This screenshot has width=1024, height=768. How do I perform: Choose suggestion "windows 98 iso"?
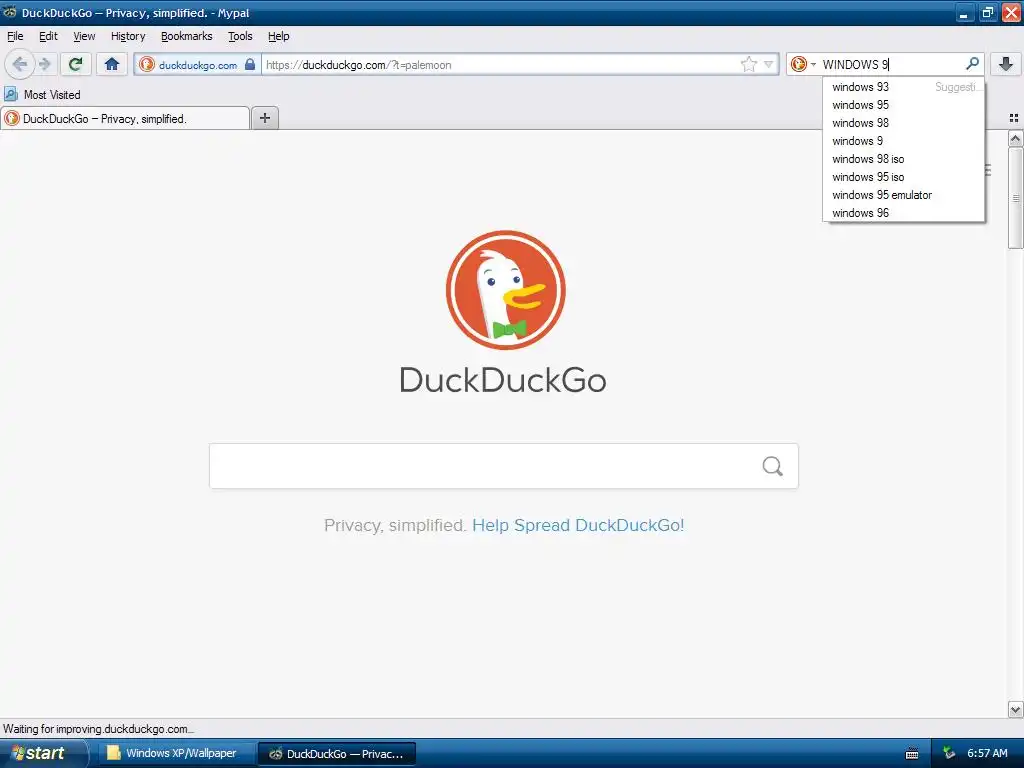tap(904, 159)
